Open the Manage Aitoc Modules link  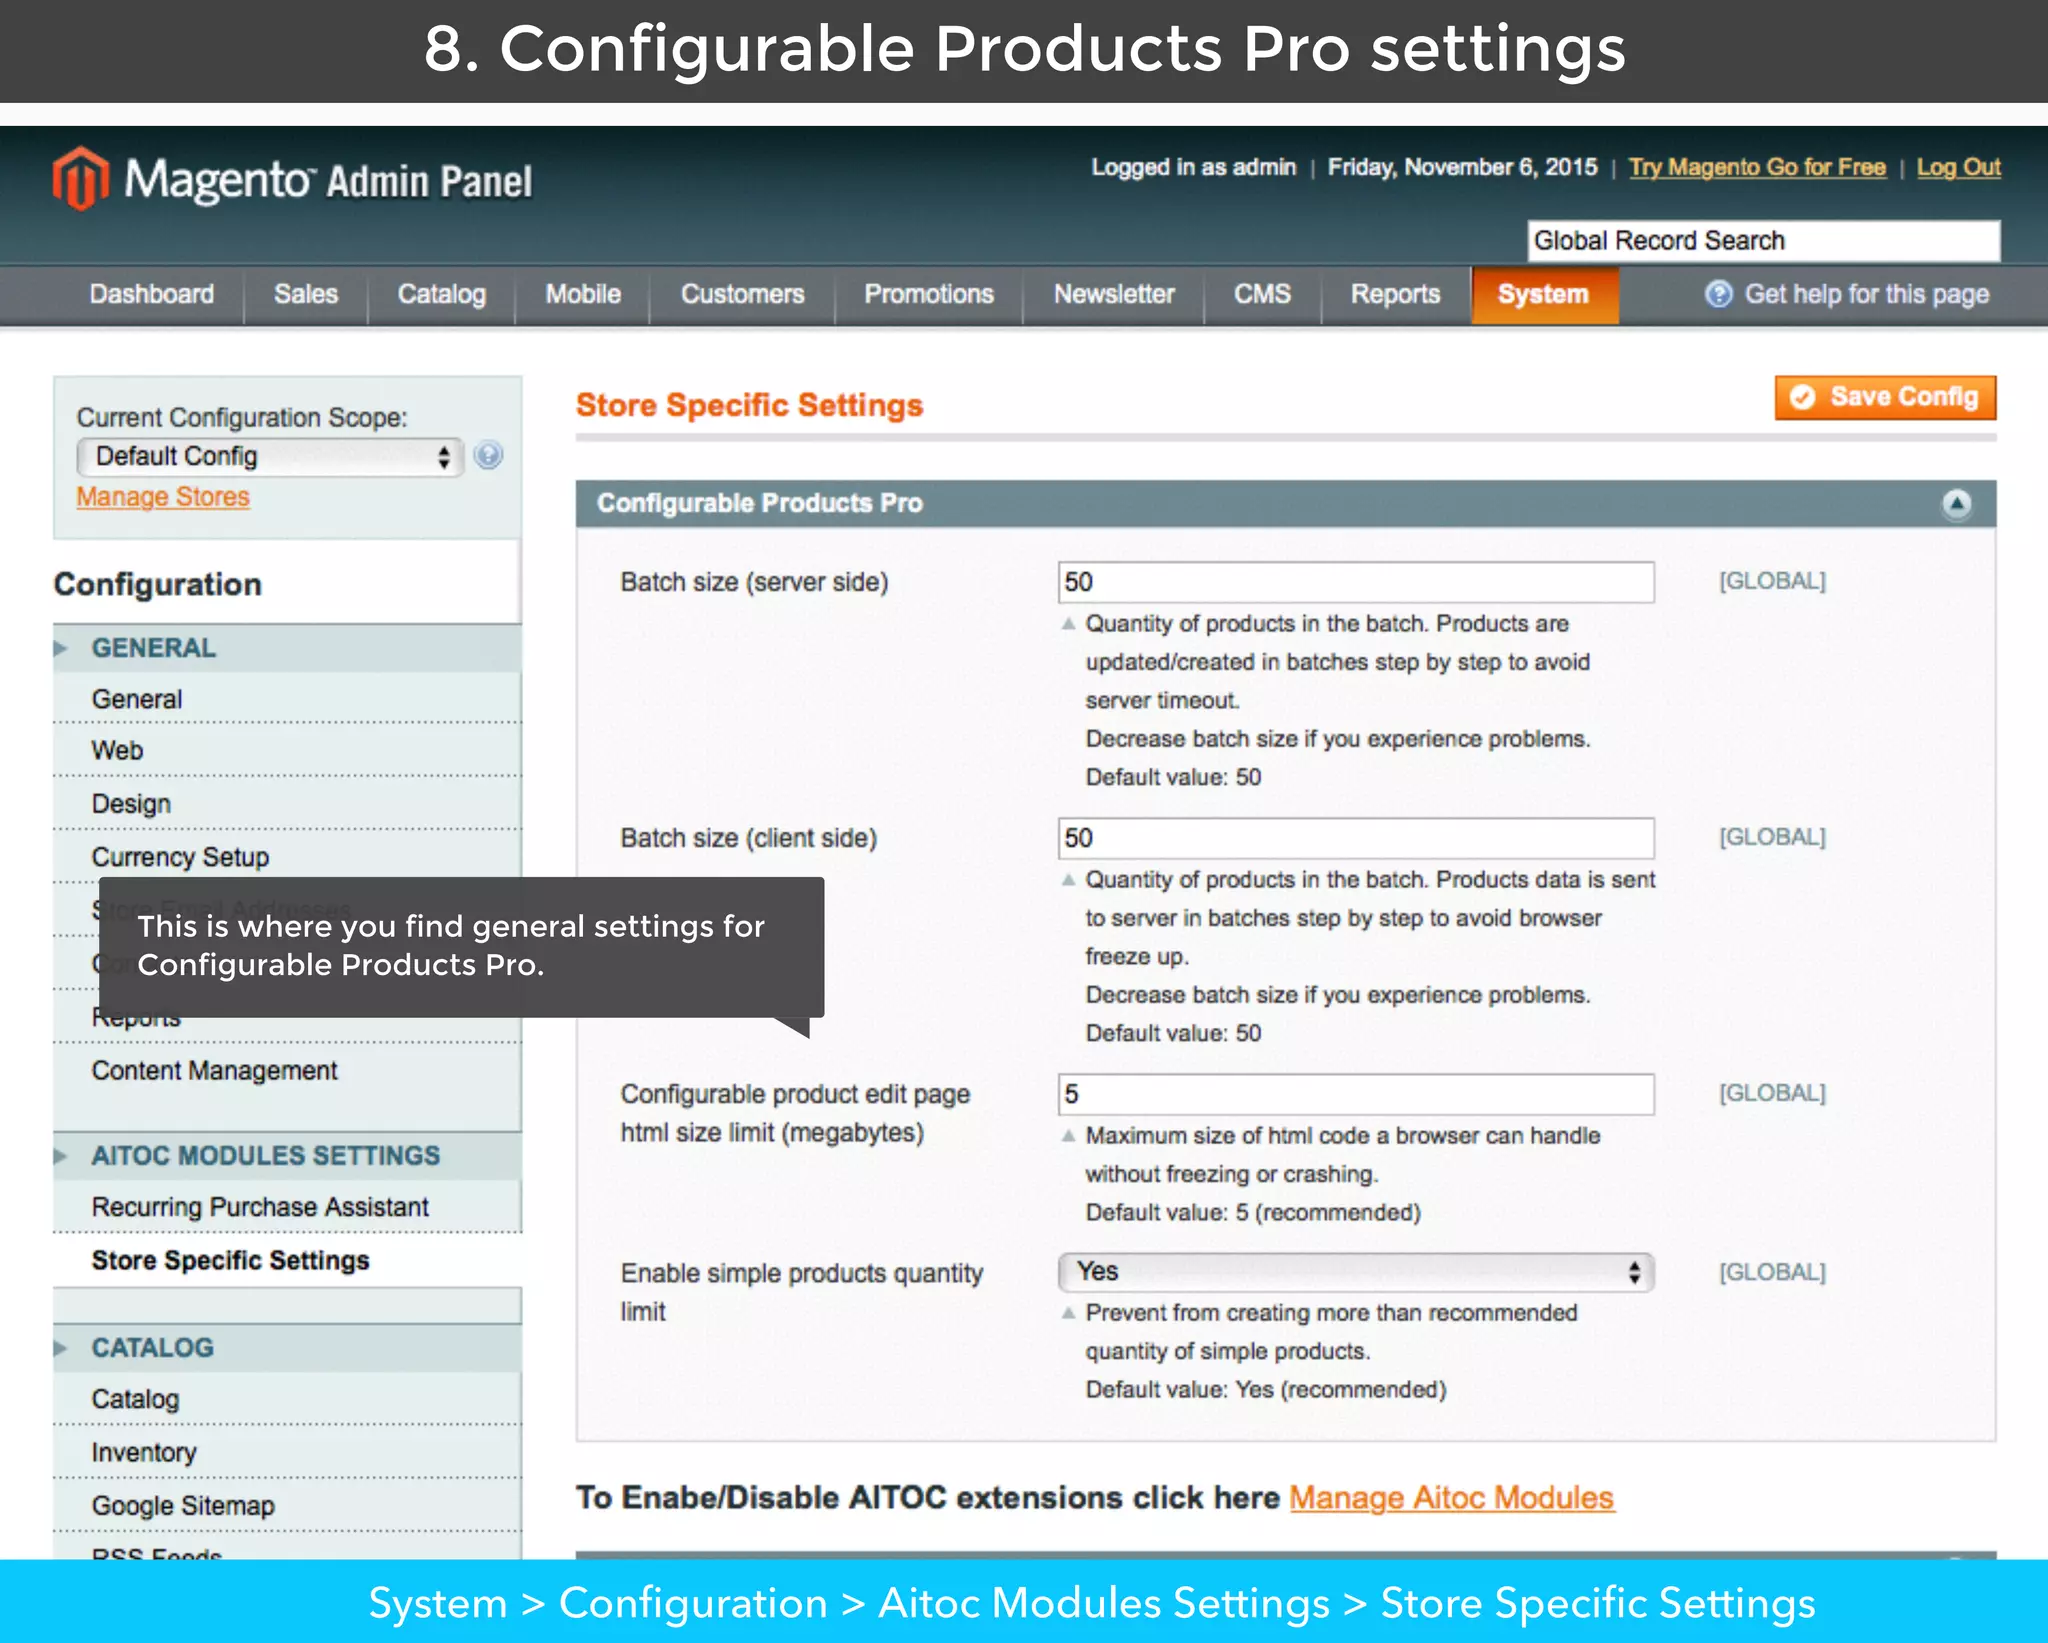pos(1451,1498)
